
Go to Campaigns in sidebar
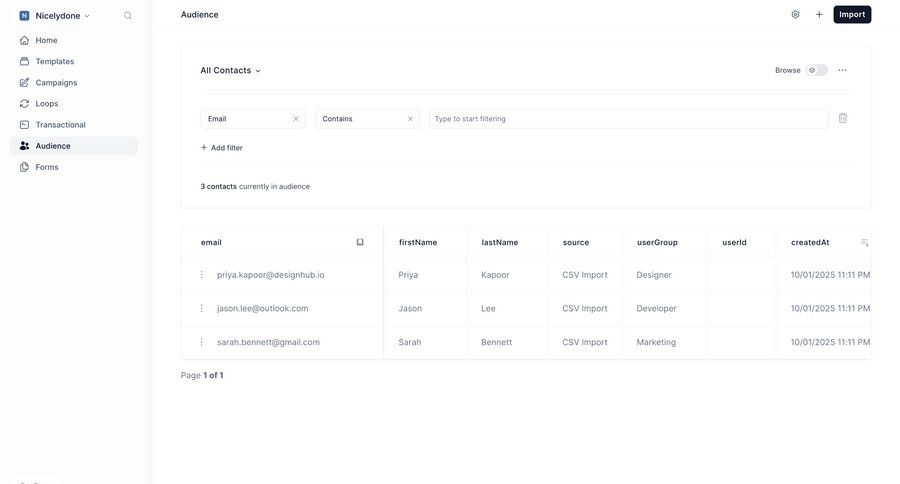[x=56, y=82]
